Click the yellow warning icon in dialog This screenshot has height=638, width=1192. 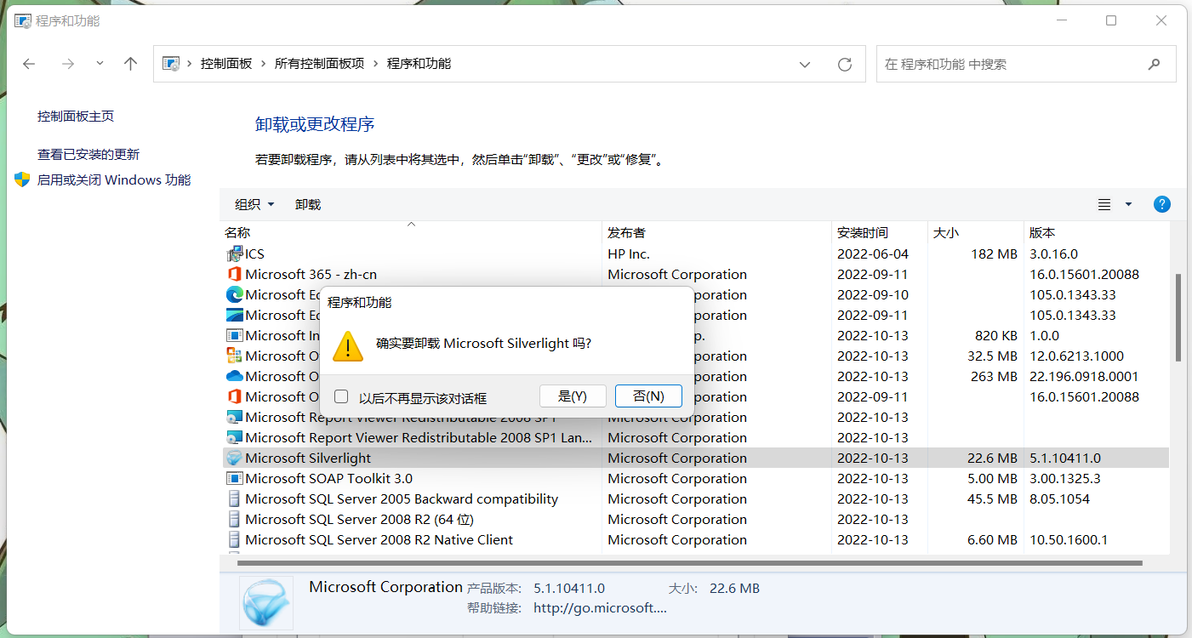[348, 345]
